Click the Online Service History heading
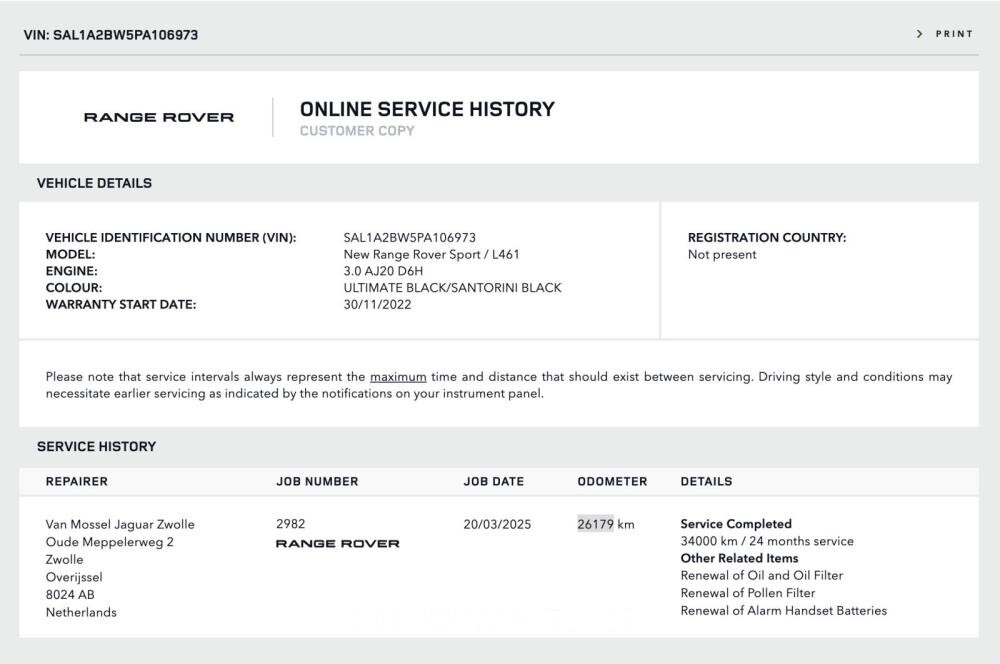Viewport: 1000px width, 664px height. click(x=427, y=110)
